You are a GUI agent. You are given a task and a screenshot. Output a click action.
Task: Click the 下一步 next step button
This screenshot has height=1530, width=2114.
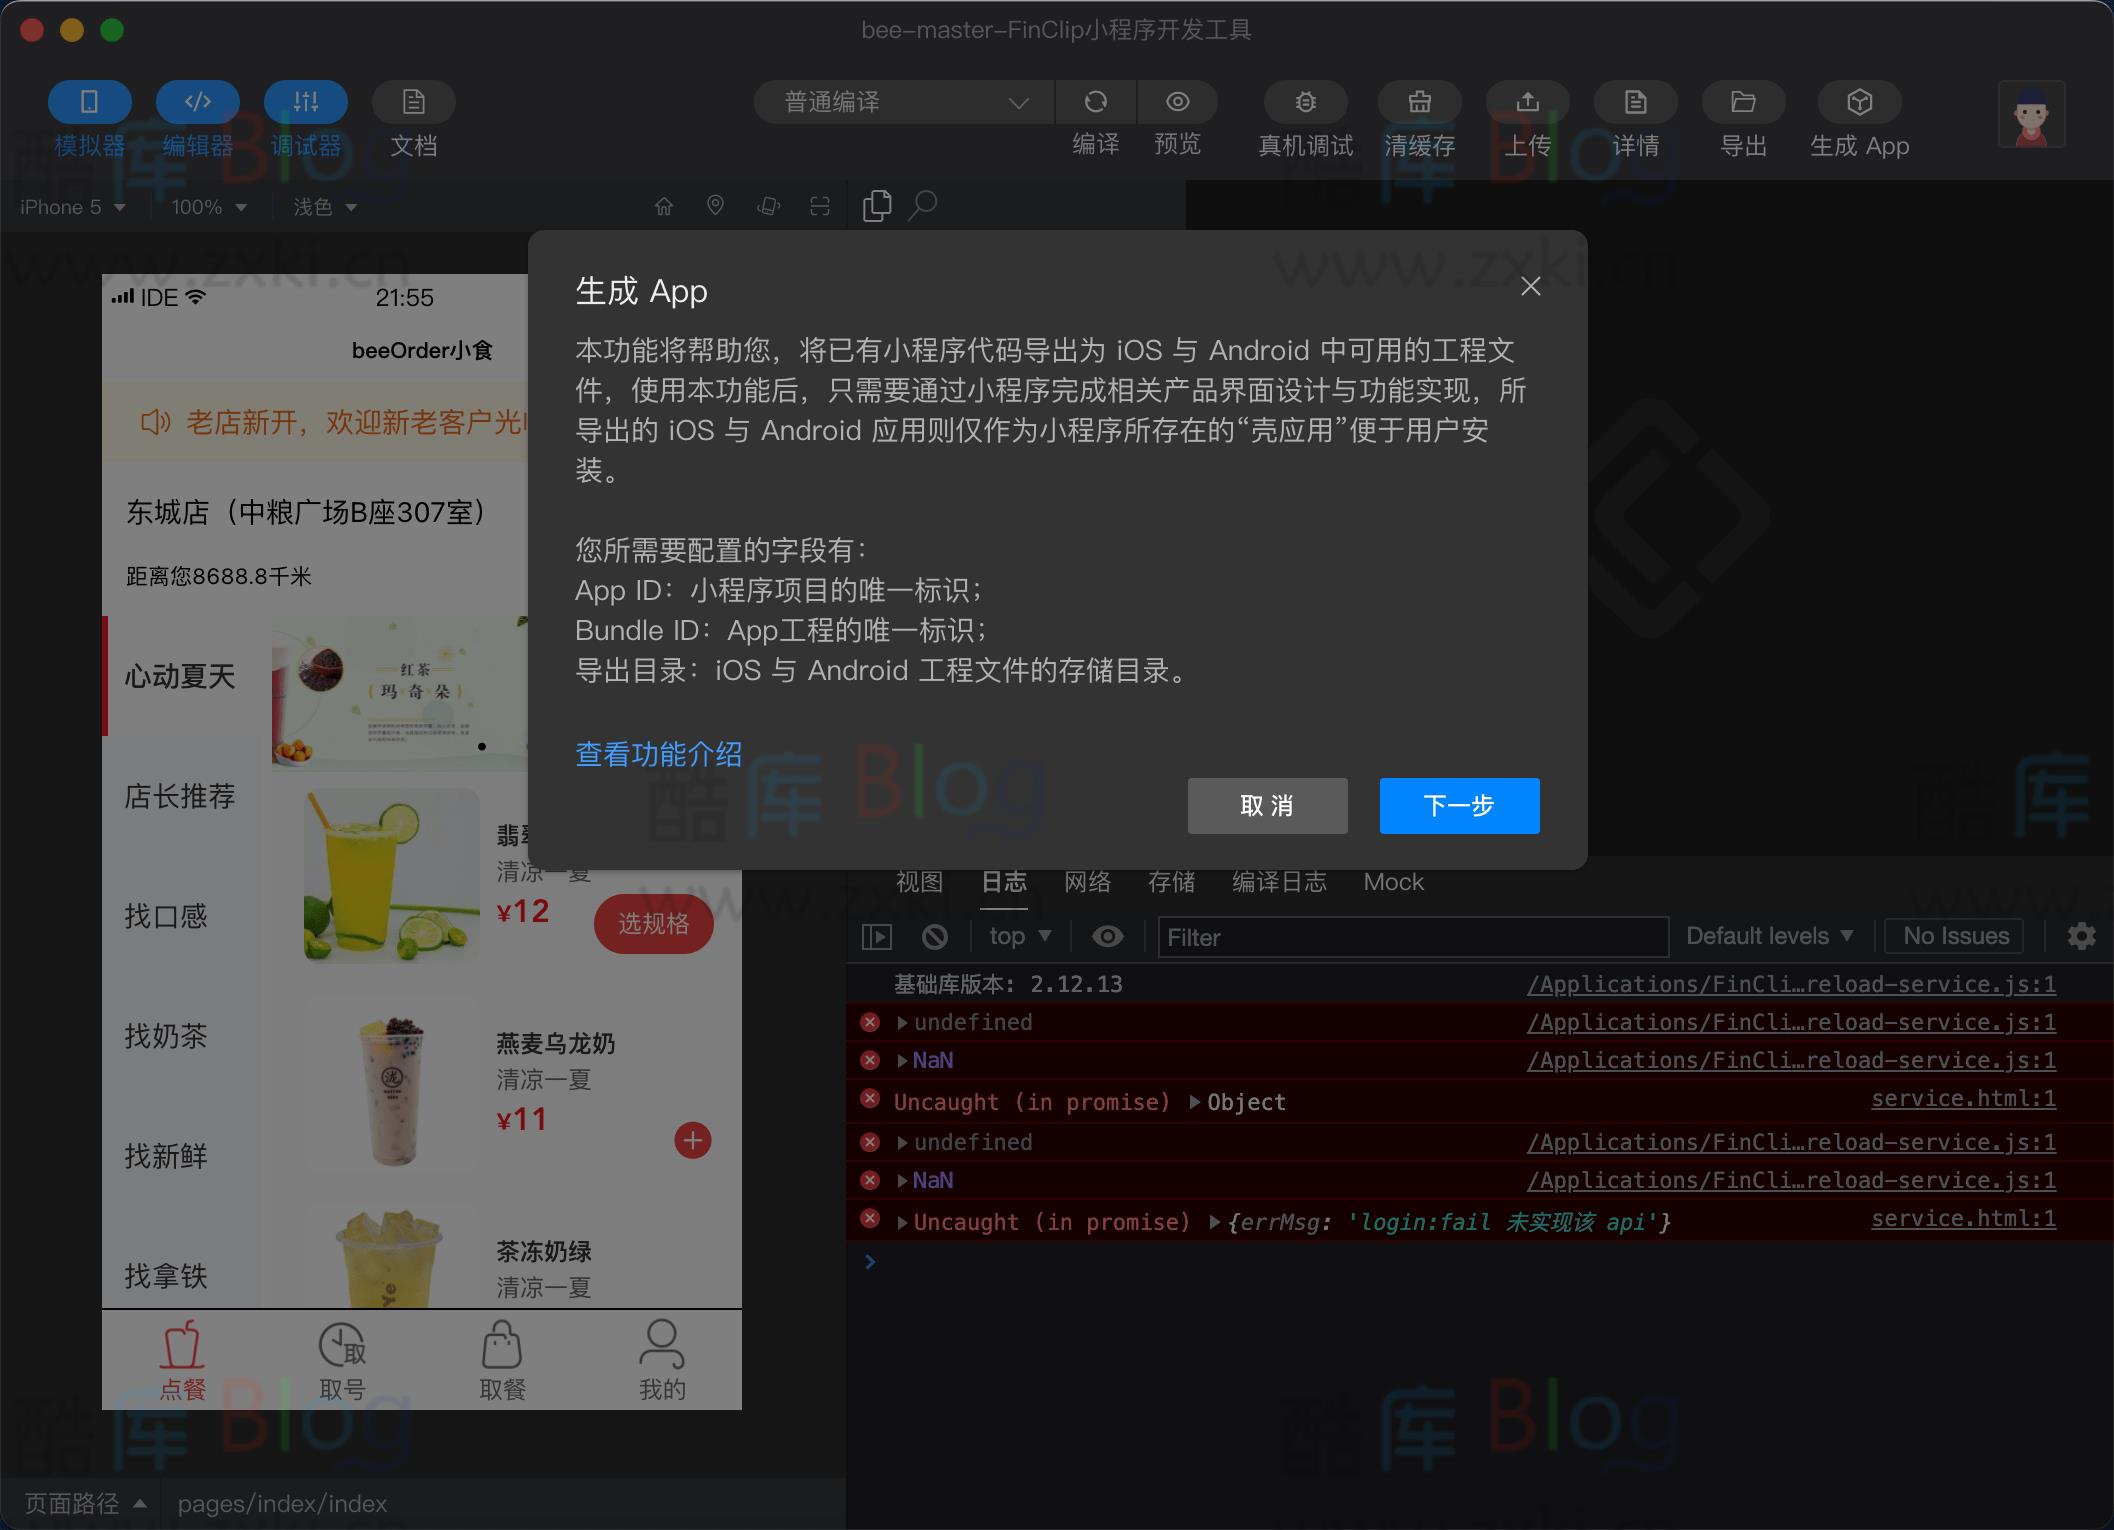point(1458,806)
